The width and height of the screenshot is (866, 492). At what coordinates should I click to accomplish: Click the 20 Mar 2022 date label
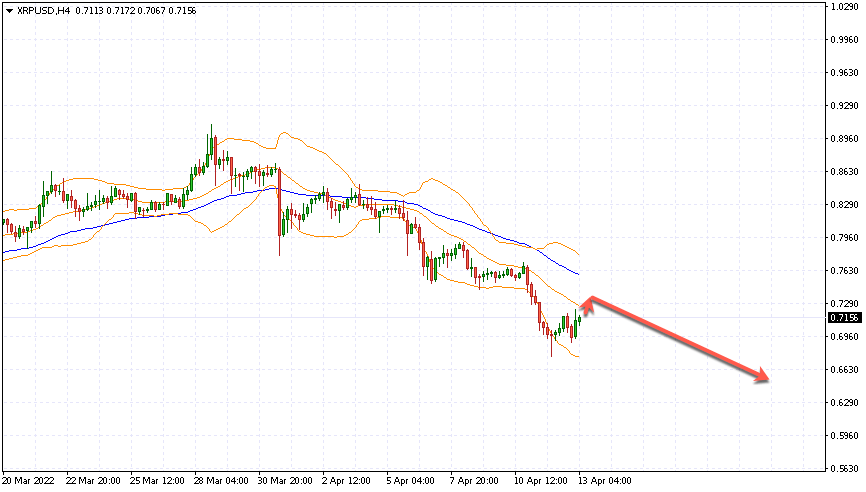point(29,481)
